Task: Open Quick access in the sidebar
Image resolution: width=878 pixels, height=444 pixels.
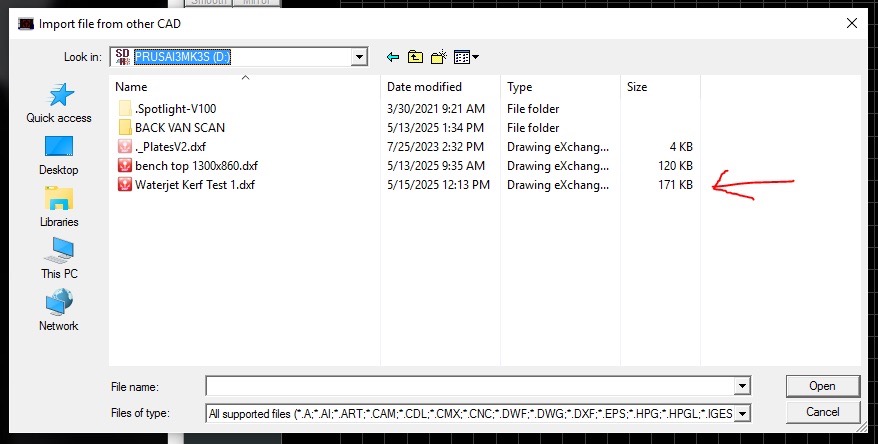Action: click(x=59, y=103)
